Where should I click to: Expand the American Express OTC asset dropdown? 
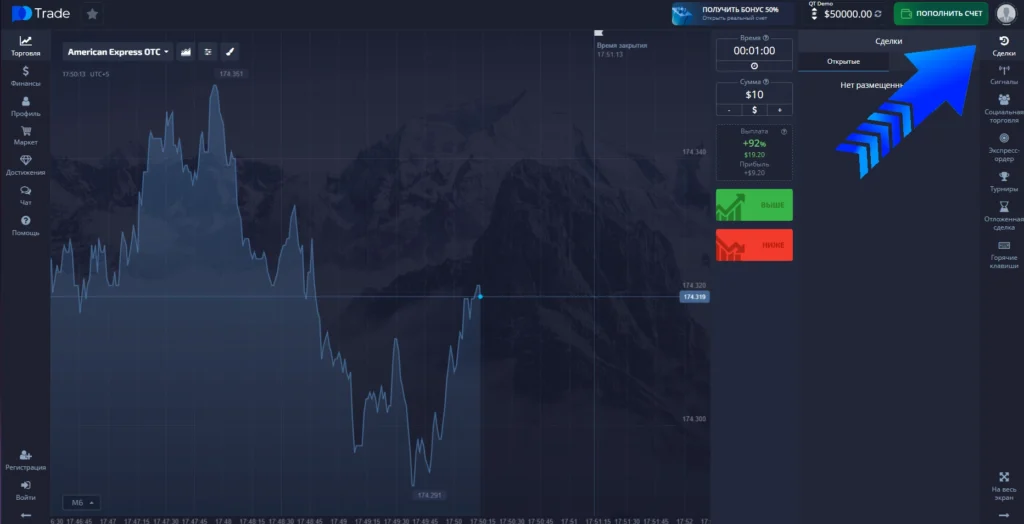(x=118, y=52)
